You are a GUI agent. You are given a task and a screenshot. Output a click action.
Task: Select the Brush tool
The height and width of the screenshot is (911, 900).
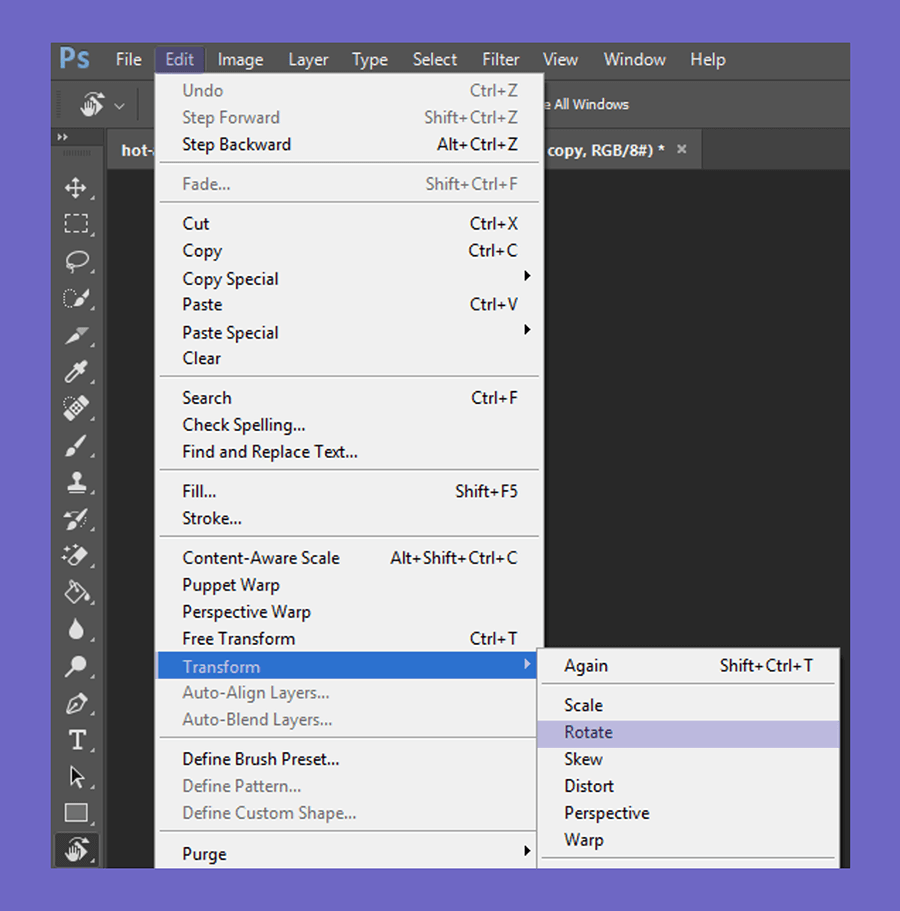(x=76, y=446)
